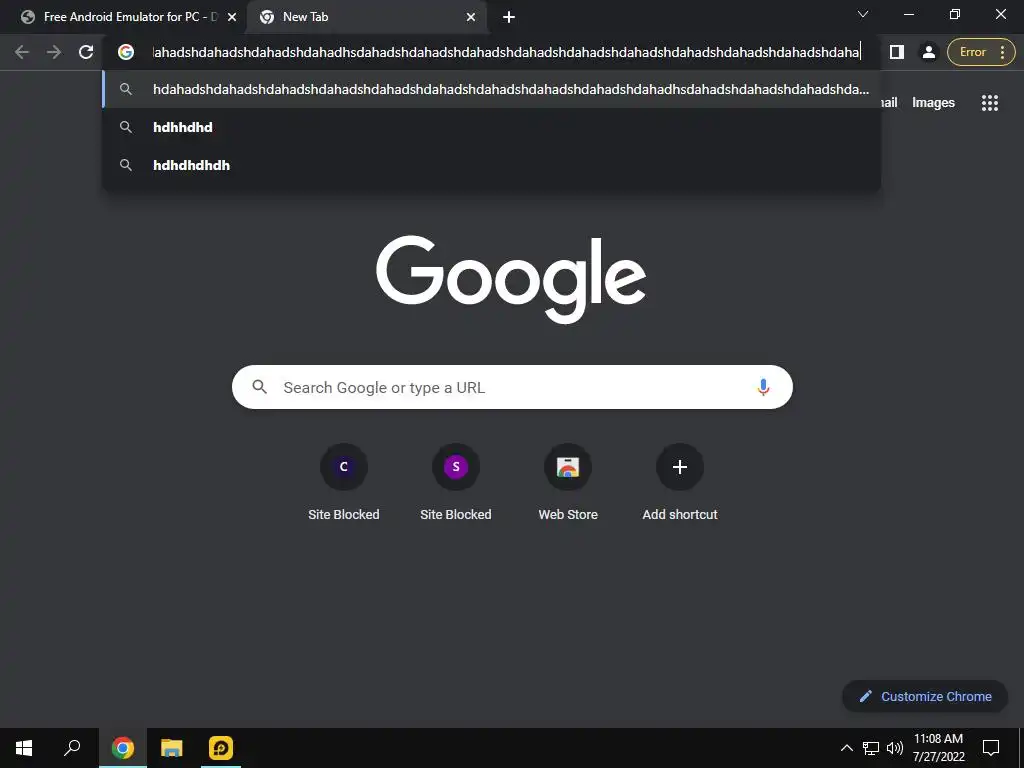Viewport: 1024px width, 768px height.
Task: Open a new tab with plus button
Action: point(509,17)
